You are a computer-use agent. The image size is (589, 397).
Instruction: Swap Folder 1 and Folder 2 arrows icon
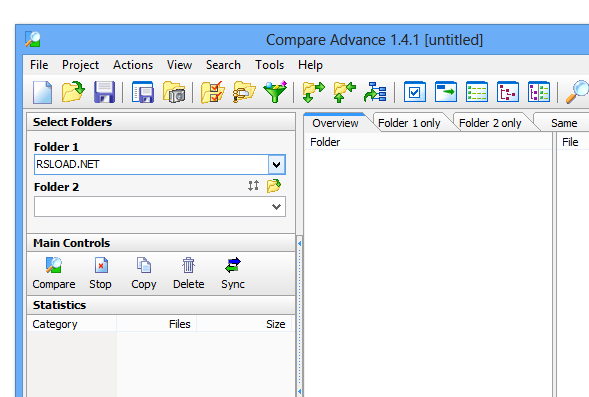click(254, 186)
